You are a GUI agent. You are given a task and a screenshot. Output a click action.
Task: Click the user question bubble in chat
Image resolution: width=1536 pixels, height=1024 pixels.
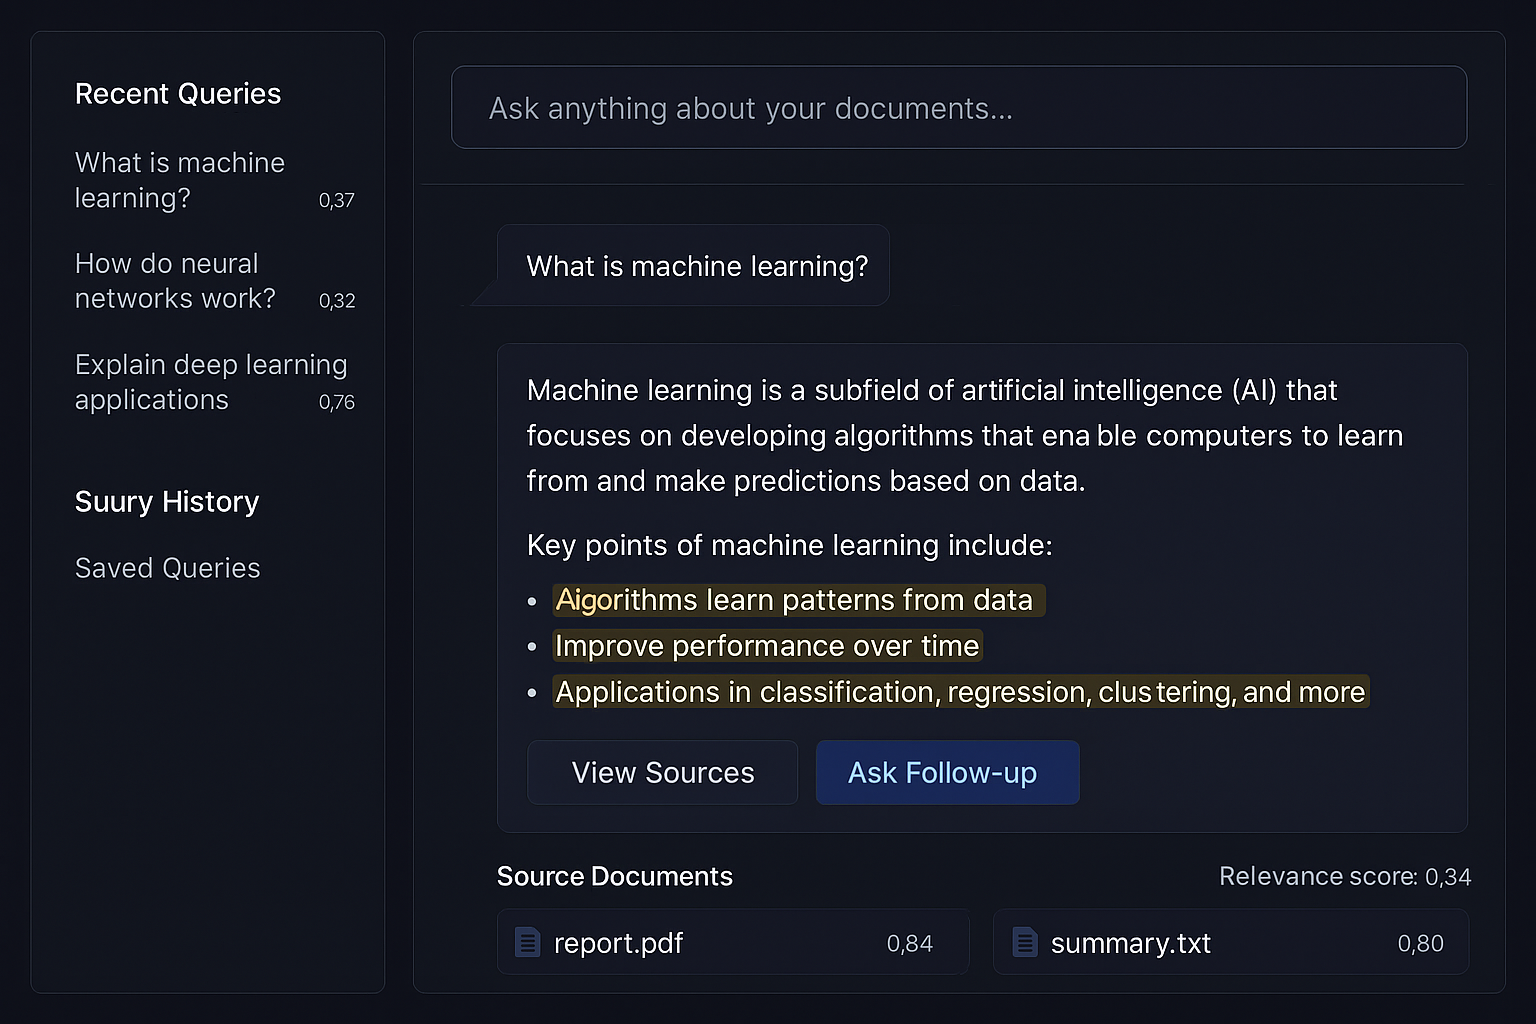pyautogui.click(x=697, y=266)
